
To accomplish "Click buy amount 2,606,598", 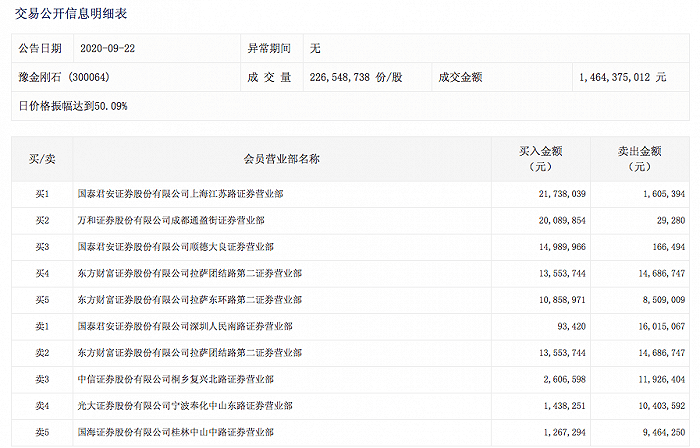I will click(x=564, y=379).
